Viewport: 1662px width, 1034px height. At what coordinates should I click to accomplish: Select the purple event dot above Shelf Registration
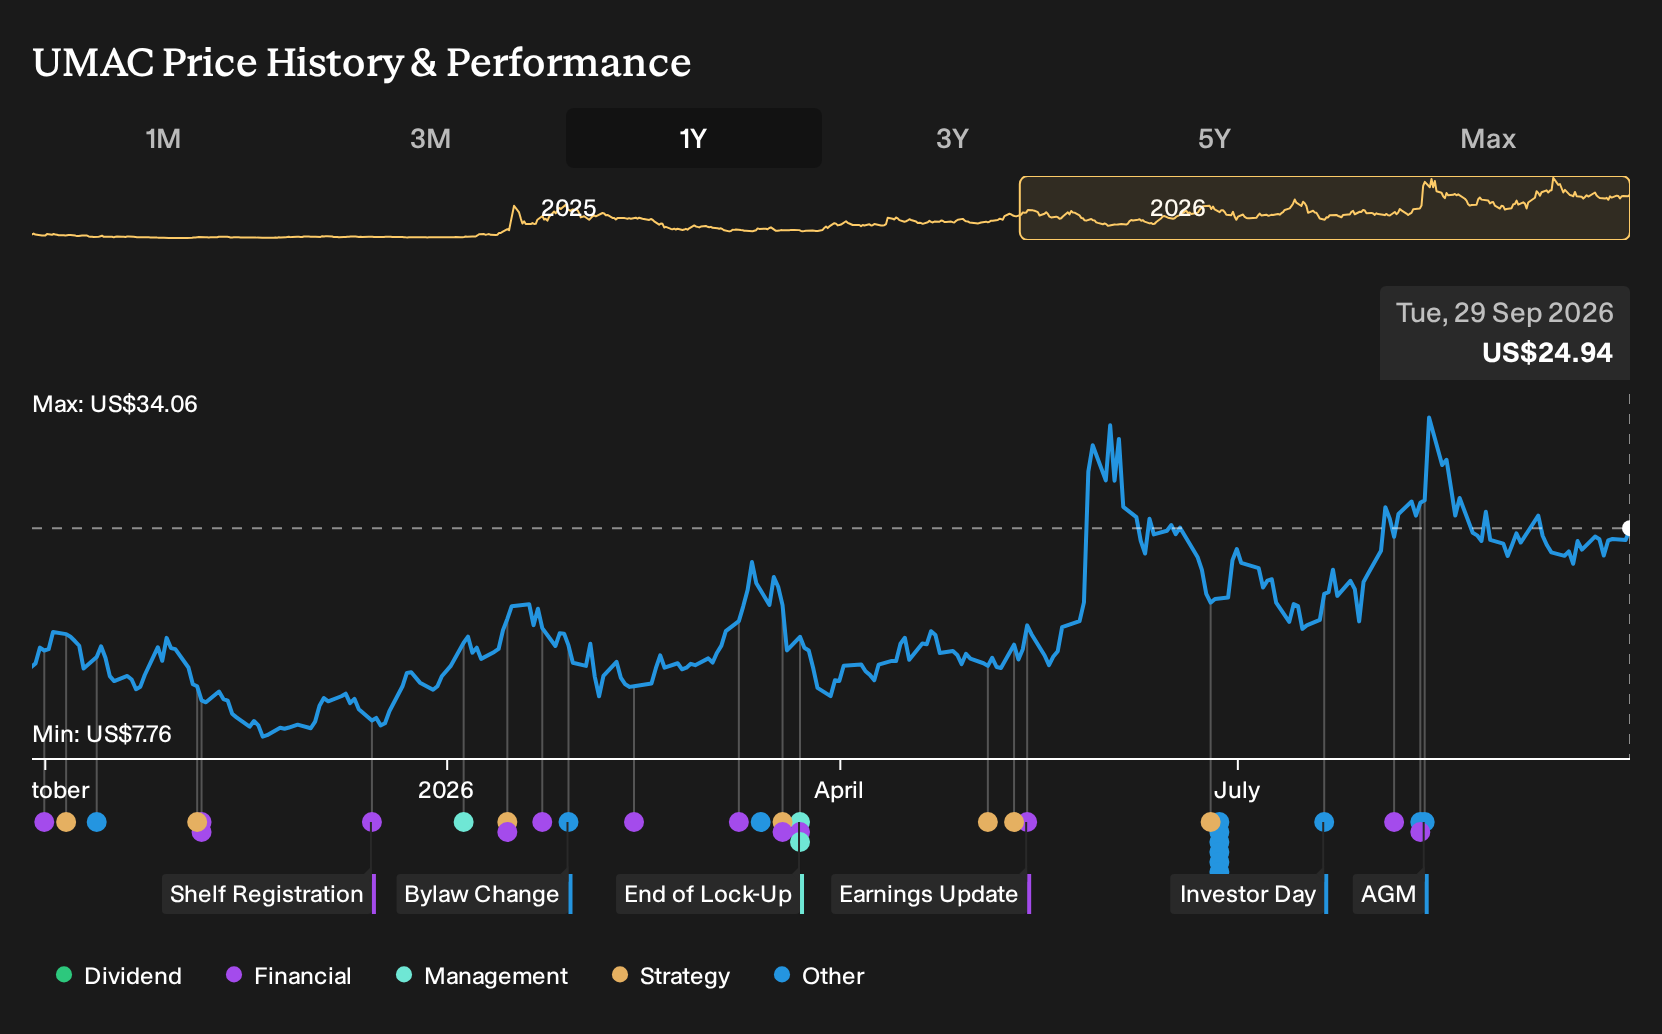[x=372, y=822]
